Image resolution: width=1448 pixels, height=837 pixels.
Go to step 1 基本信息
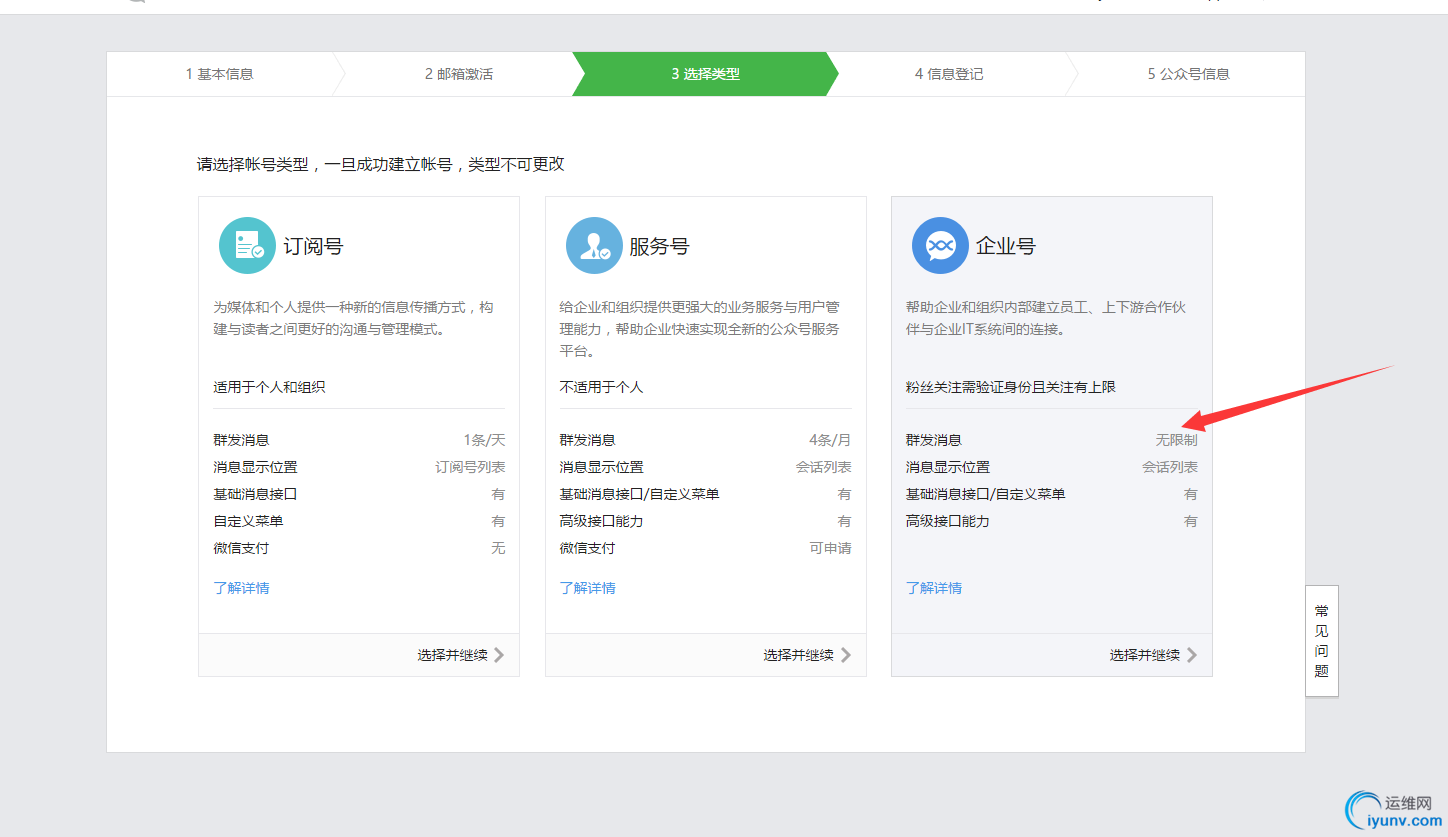click(x=219, y=74)
